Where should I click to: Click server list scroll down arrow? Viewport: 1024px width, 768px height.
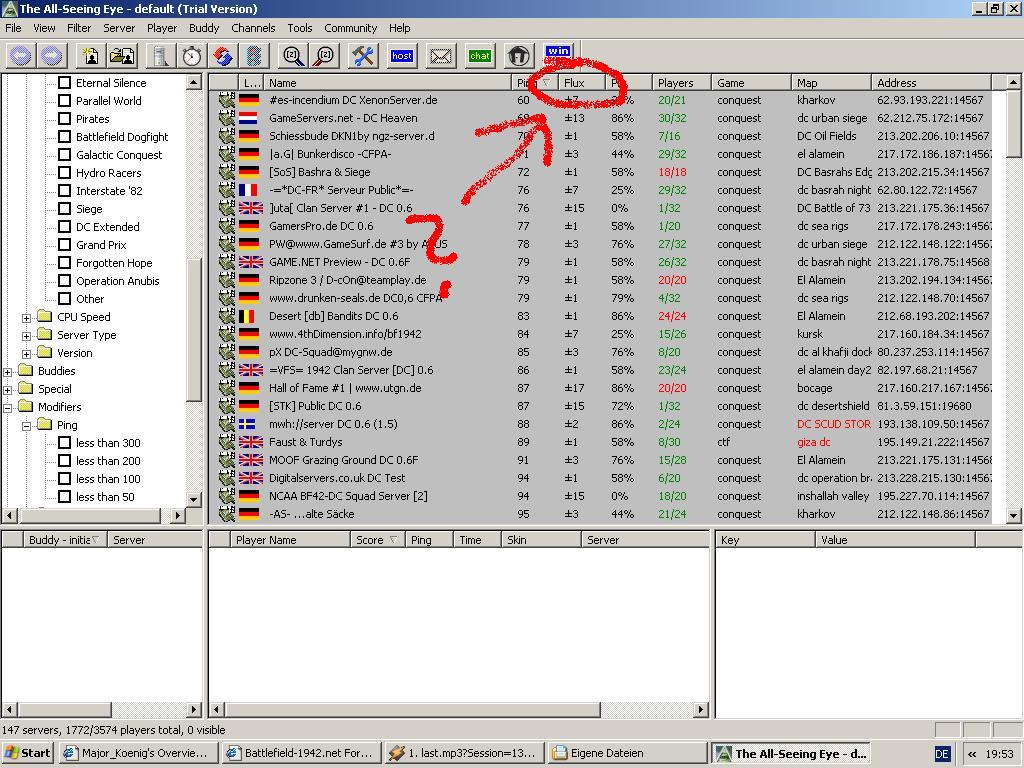pos(1013,515)
